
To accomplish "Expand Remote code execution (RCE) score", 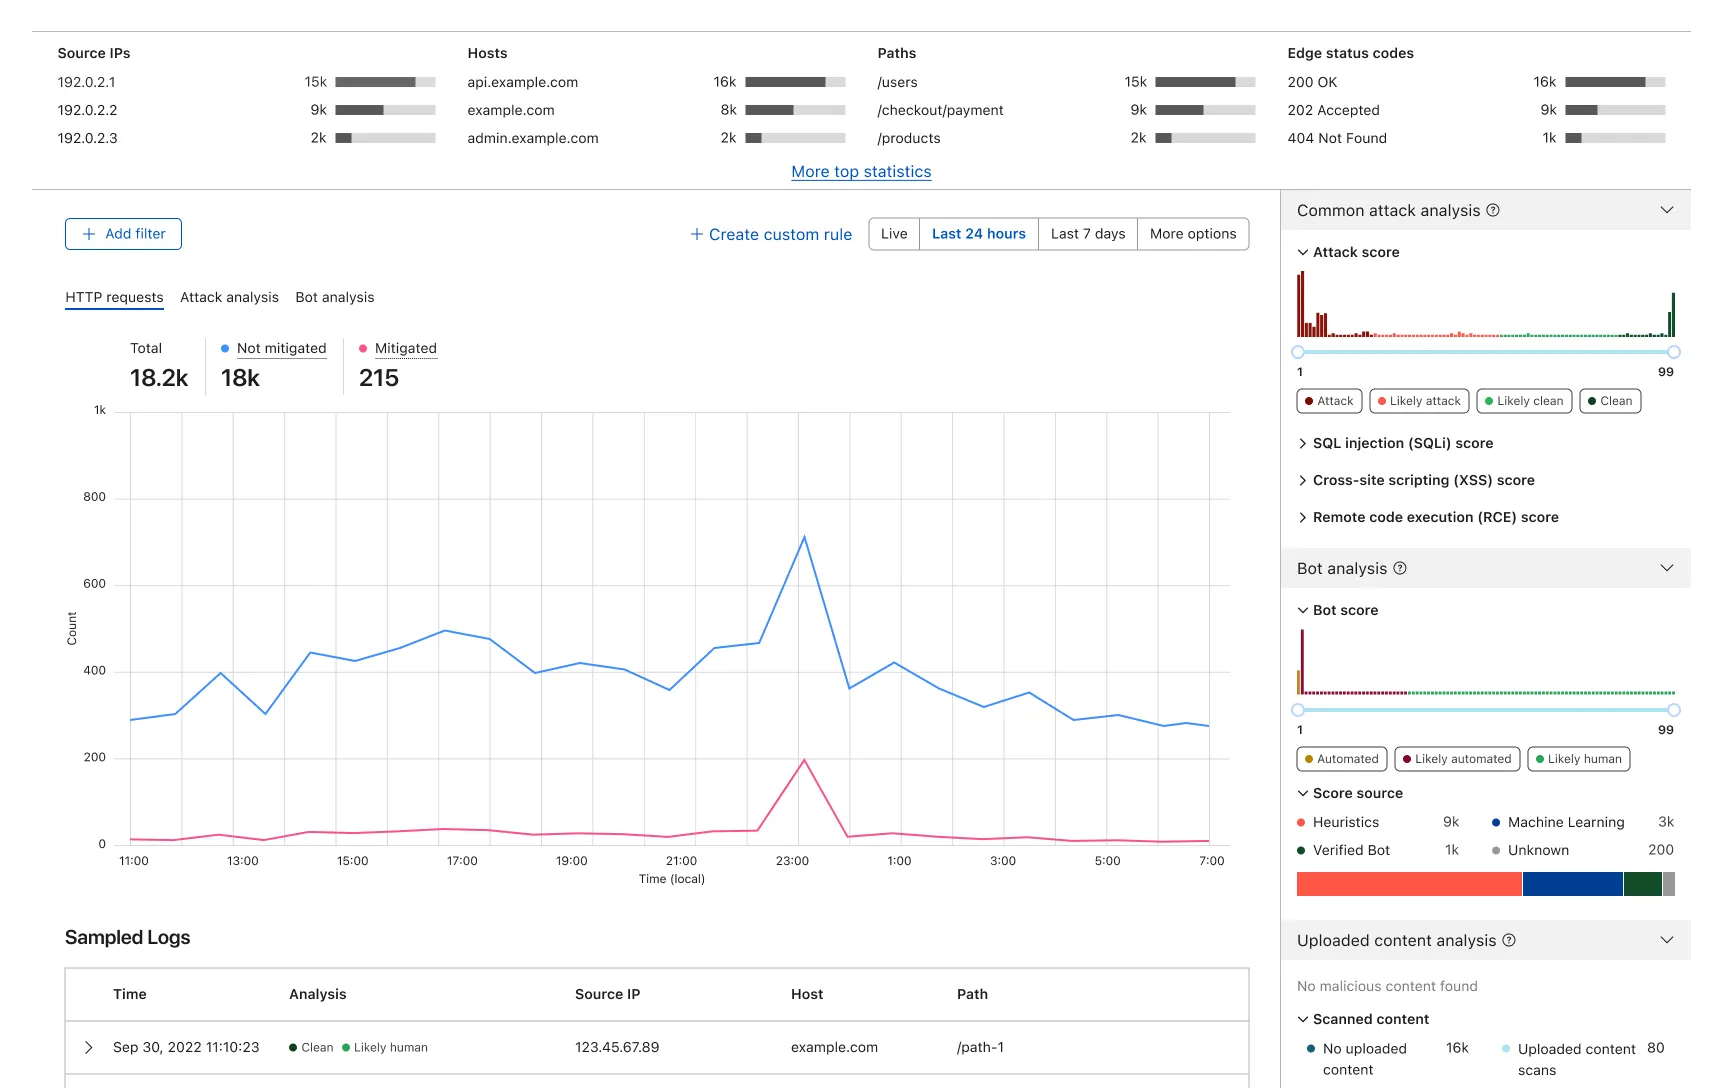I will coord(1434,517).
